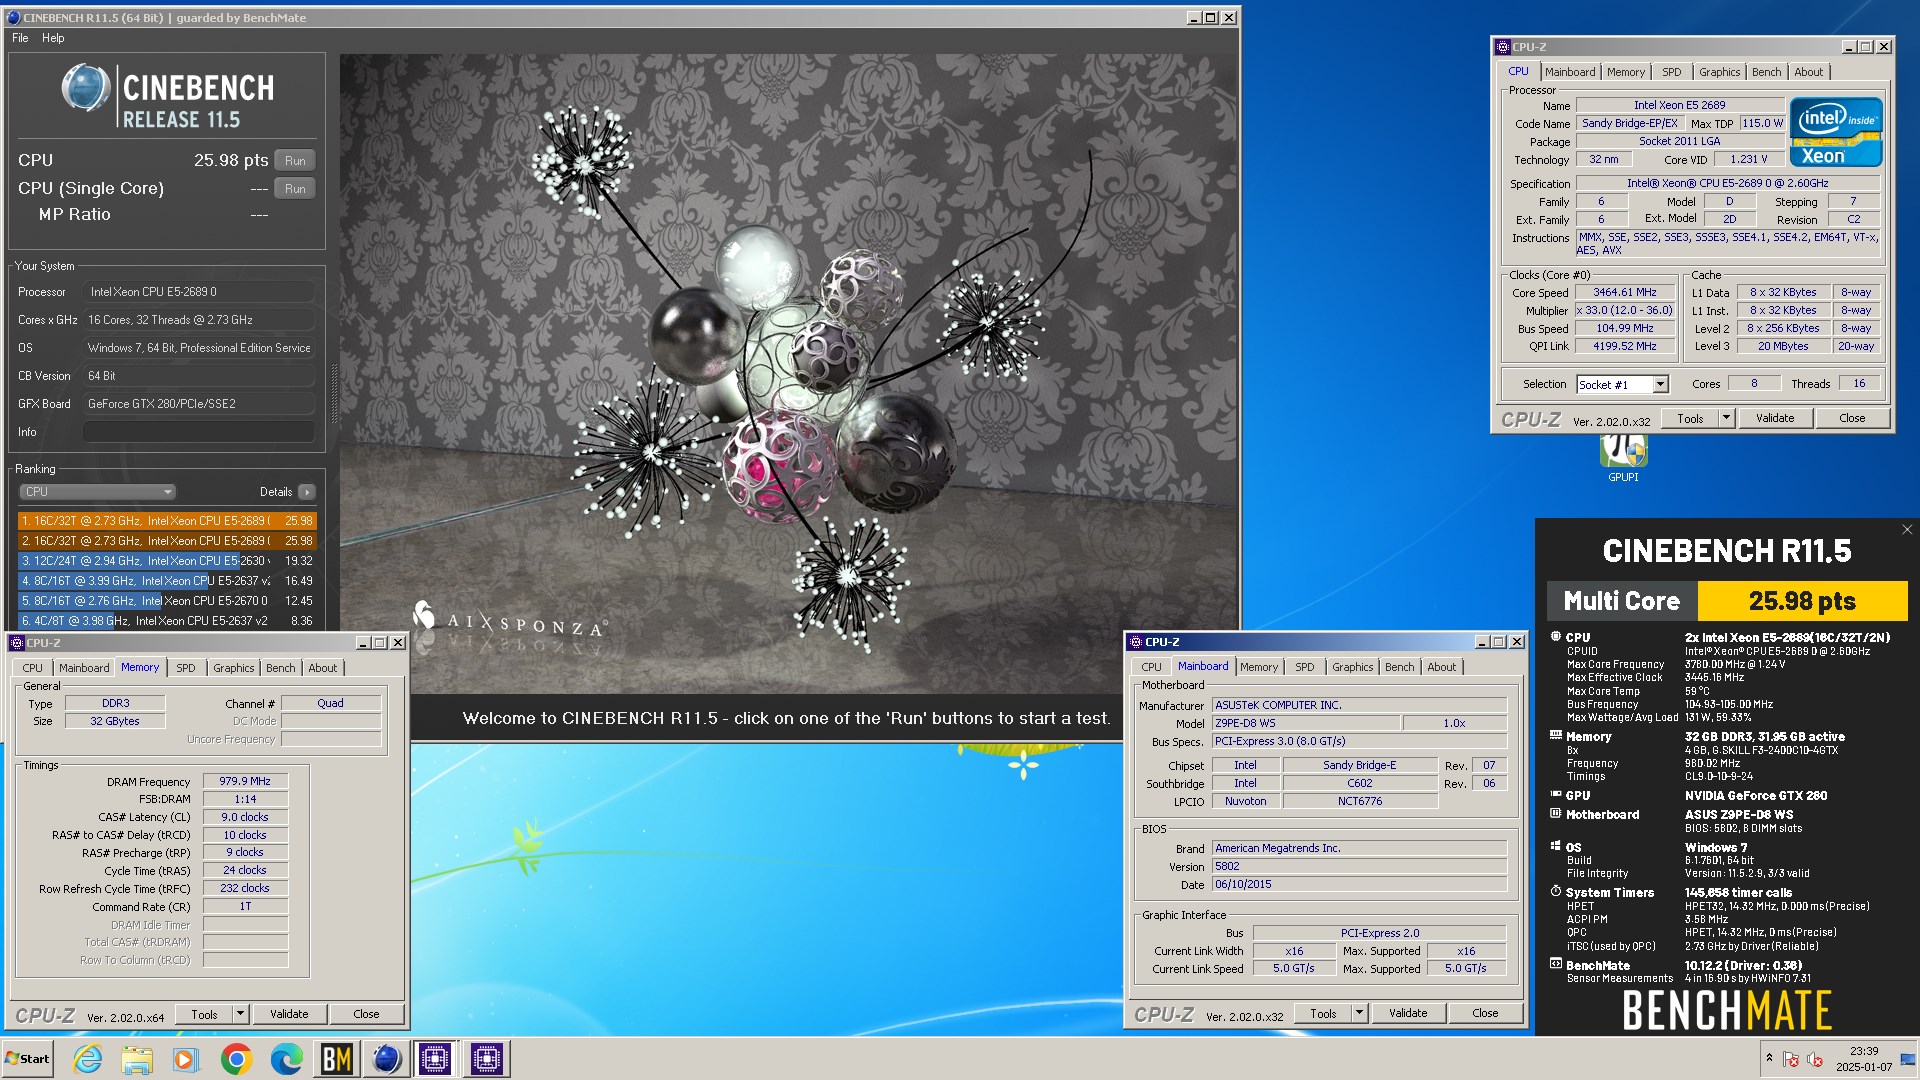Click the Cinebench sphere logo
This screenshot has height=1080, width=1920.
click(86, 88)
